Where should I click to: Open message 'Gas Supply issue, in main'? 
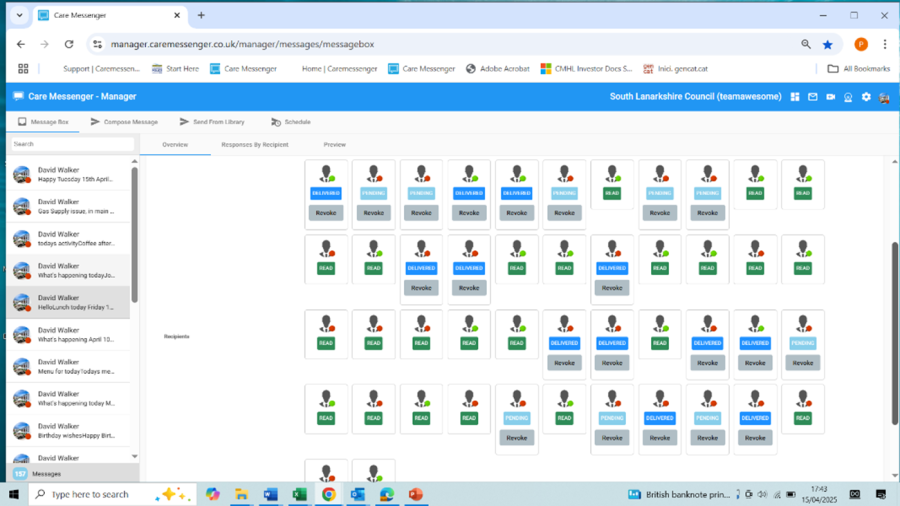(68, 207)
